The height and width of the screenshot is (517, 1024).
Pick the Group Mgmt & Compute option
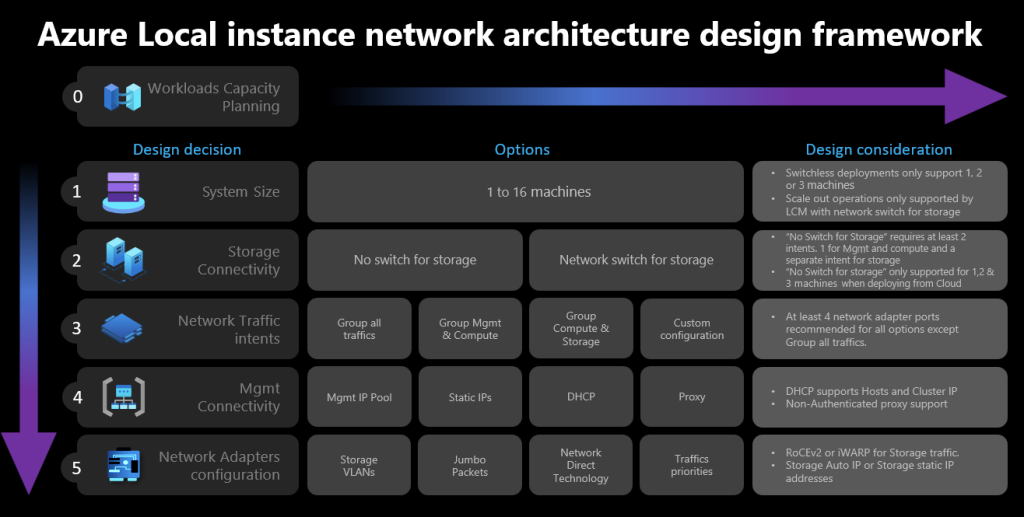[x=470, y=329]
